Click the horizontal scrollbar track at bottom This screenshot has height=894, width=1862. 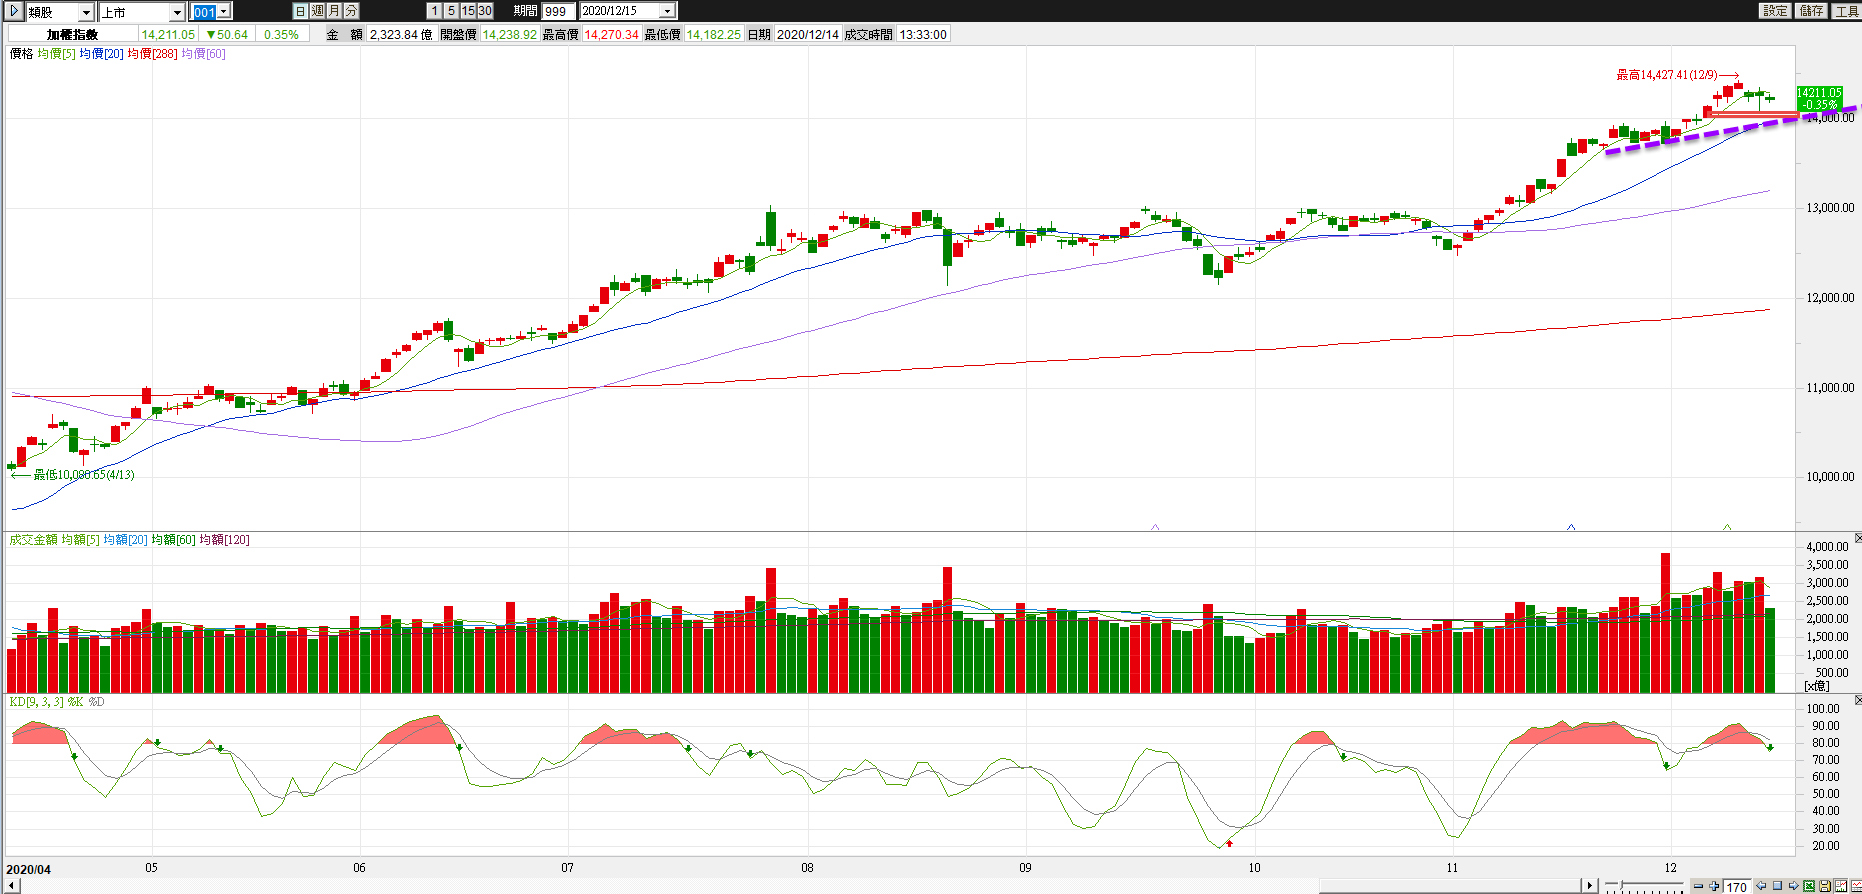(800, 886)
